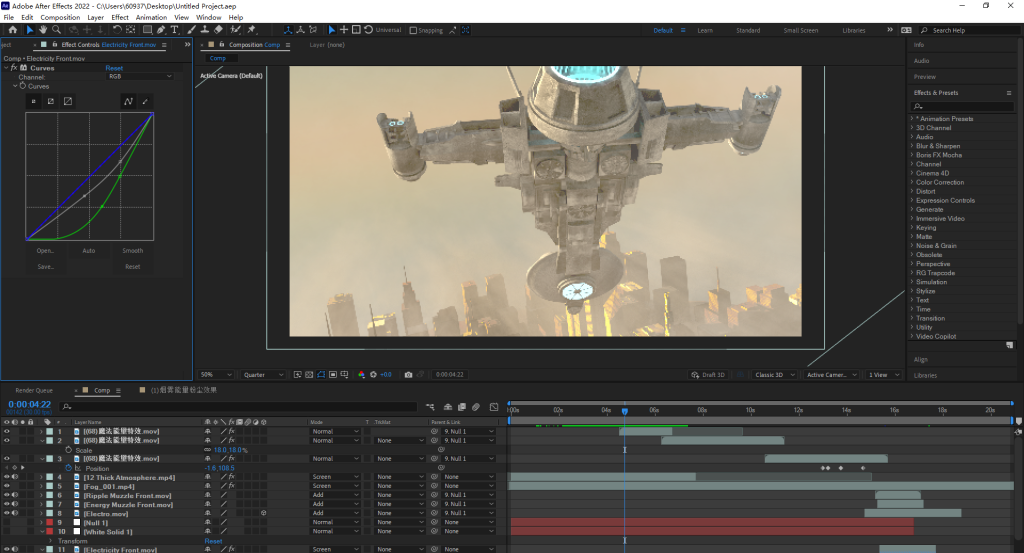
Task: Select the Clone Stamp tool
Action: (204, 29)
